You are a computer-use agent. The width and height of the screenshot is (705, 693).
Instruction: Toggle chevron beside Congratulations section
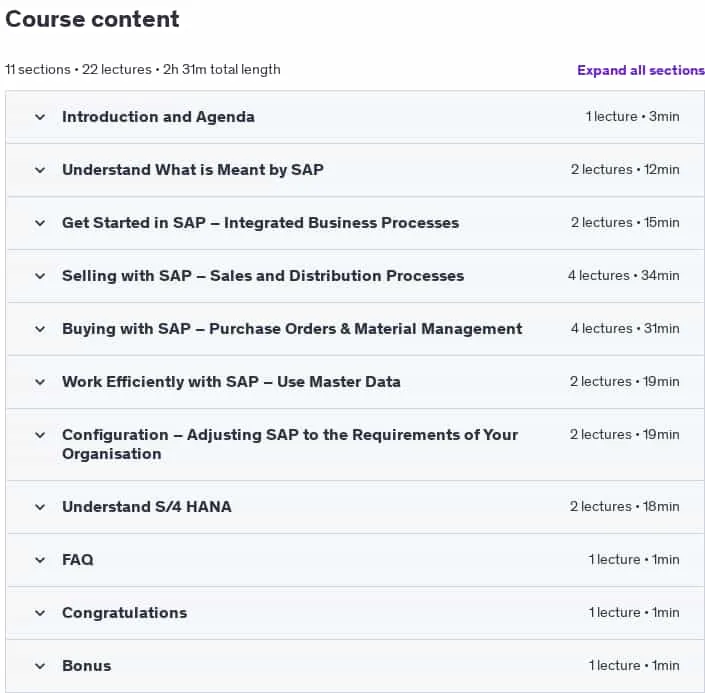[x=40, y=613]
